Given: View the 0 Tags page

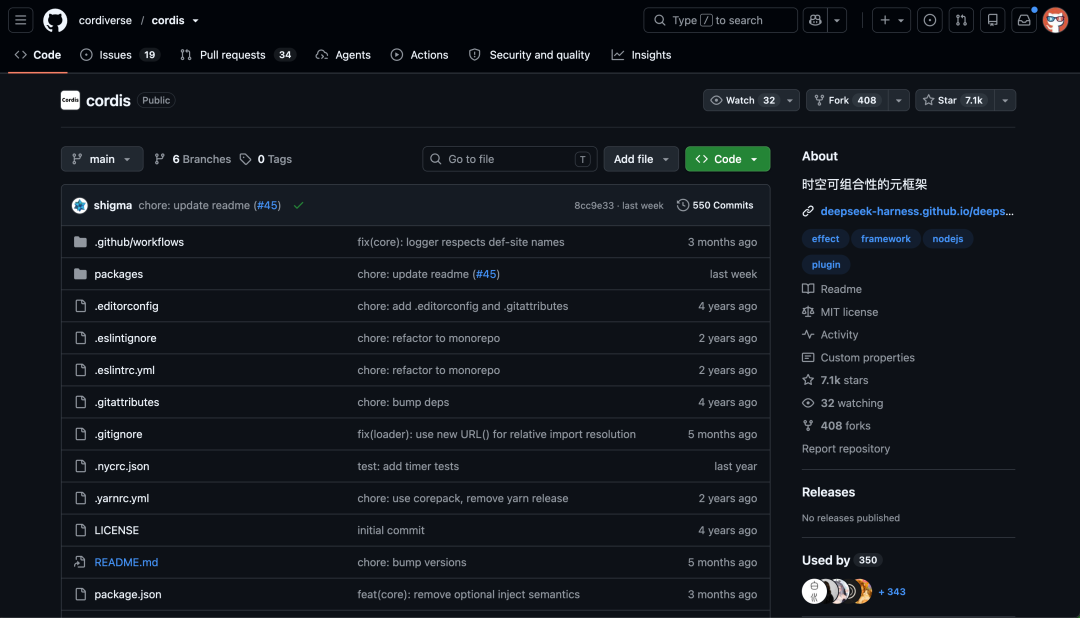Looking at the screenshot, I should pos(266,159).
